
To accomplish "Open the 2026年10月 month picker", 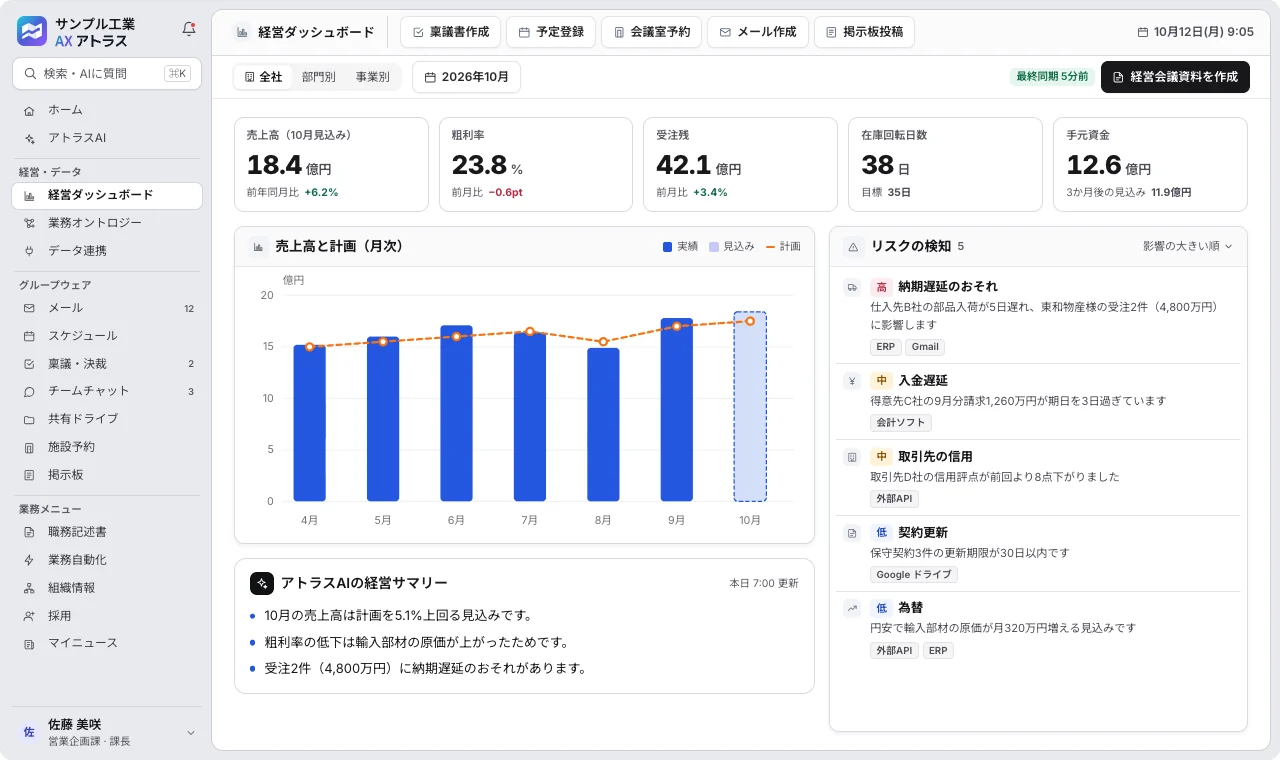I will 466,77.
